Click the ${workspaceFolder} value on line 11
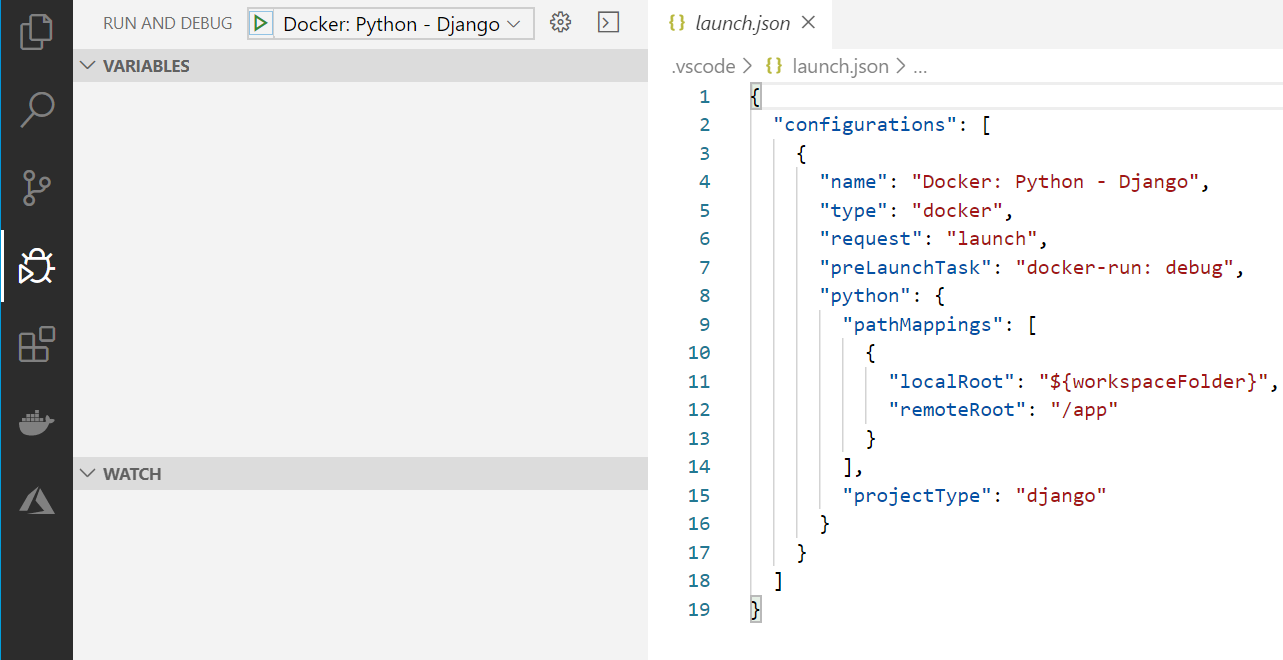The image size is (1283, 660). pyautogui.click(x=1150, y=381)
